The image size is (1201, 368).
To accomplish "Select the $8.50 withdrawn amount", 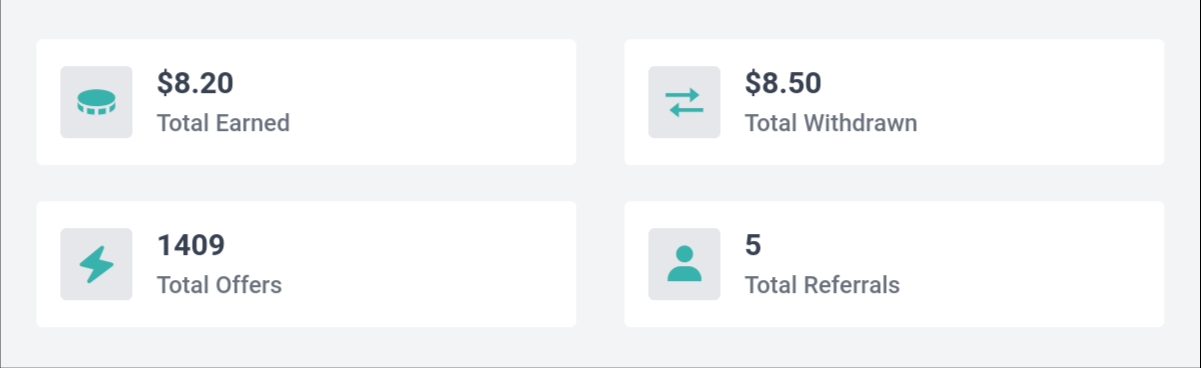I will 783,83.
